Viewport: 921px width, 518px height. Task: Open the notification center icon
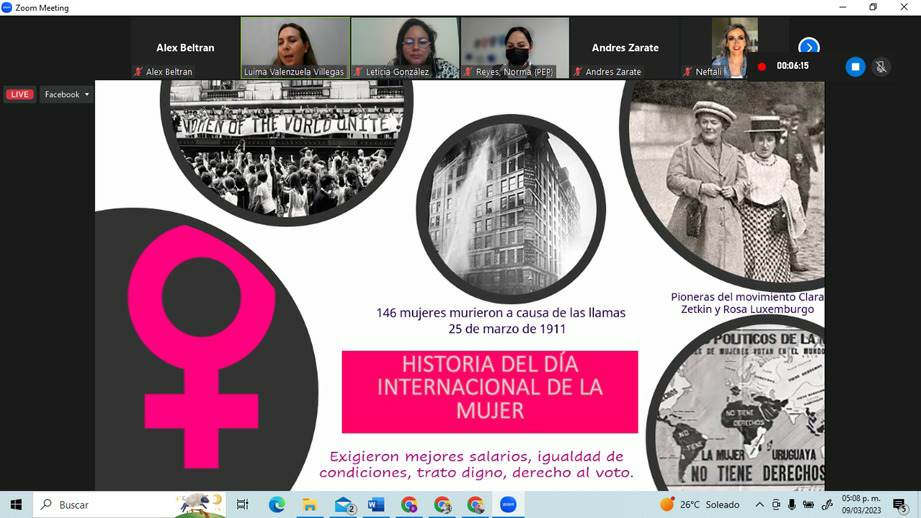[899, 504]
